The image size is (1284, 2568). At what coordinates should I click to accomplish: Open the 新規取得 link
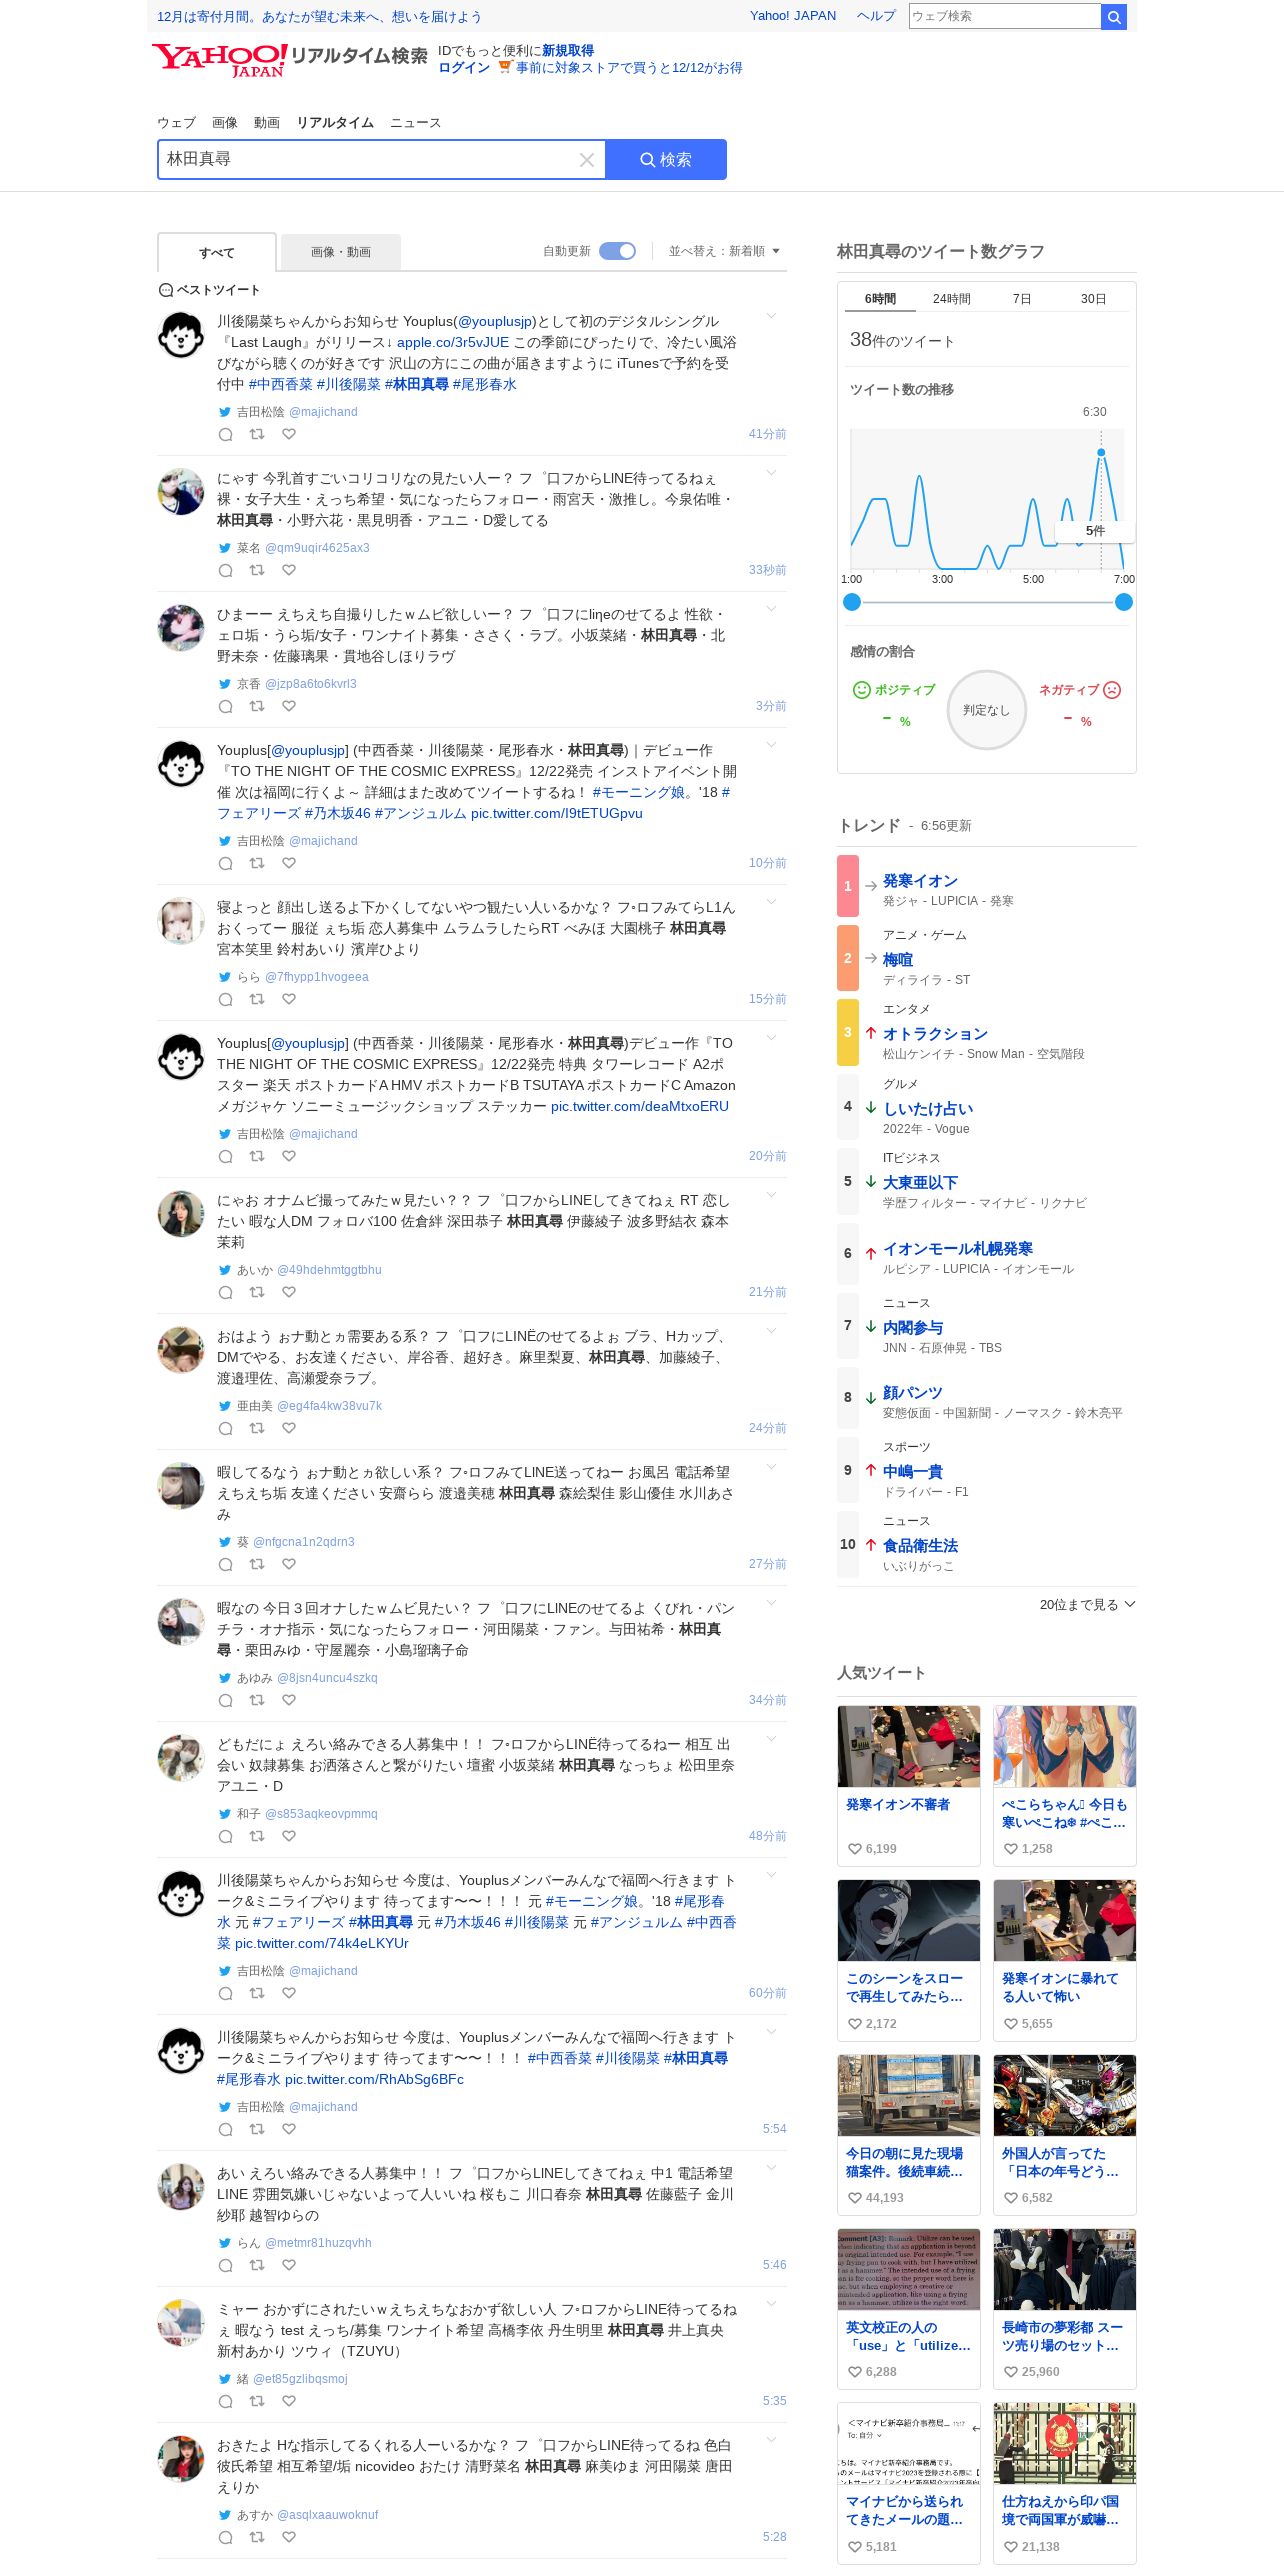point(568,51)
